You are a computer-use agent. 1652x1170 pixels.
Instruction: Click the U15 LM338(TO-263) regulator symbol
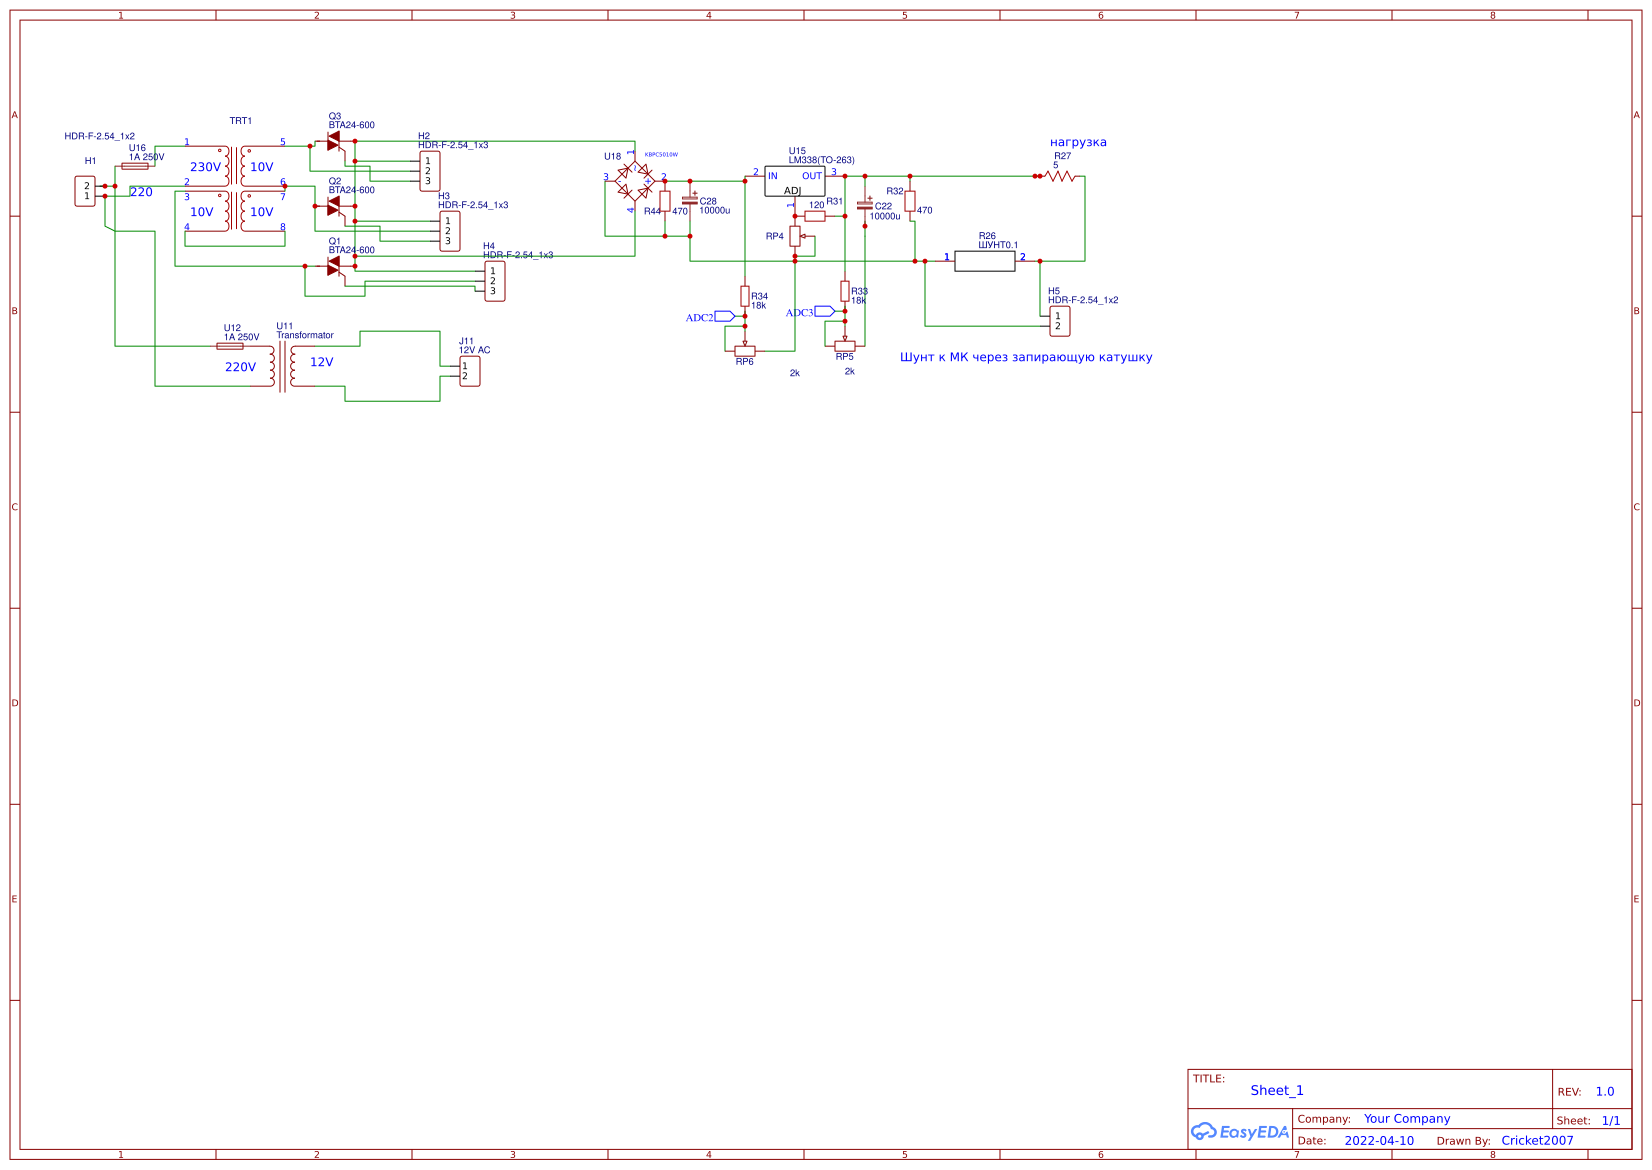(797, 182)
